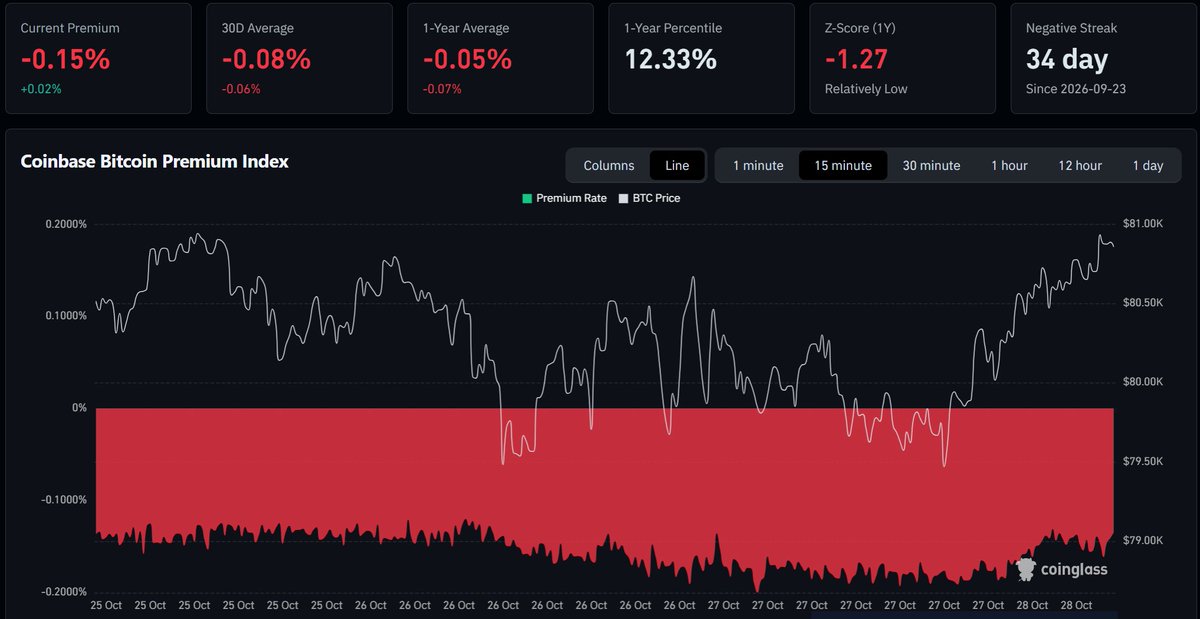Viewport: 1200px width, 619px height.
Task: Select the 15 minute interval
Action: click(x=843, y=165)
